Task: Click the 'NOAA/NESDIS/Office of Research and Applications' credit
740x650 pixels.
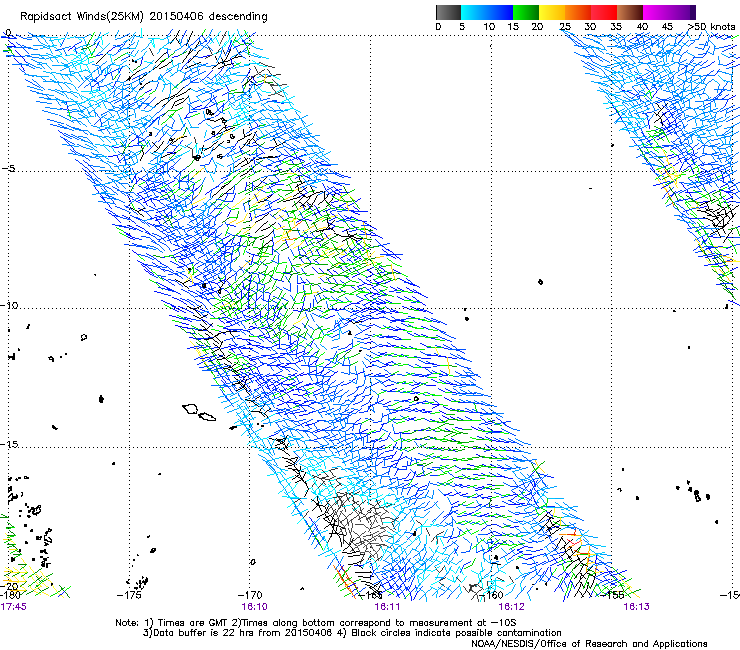Action: pos(589,644)
